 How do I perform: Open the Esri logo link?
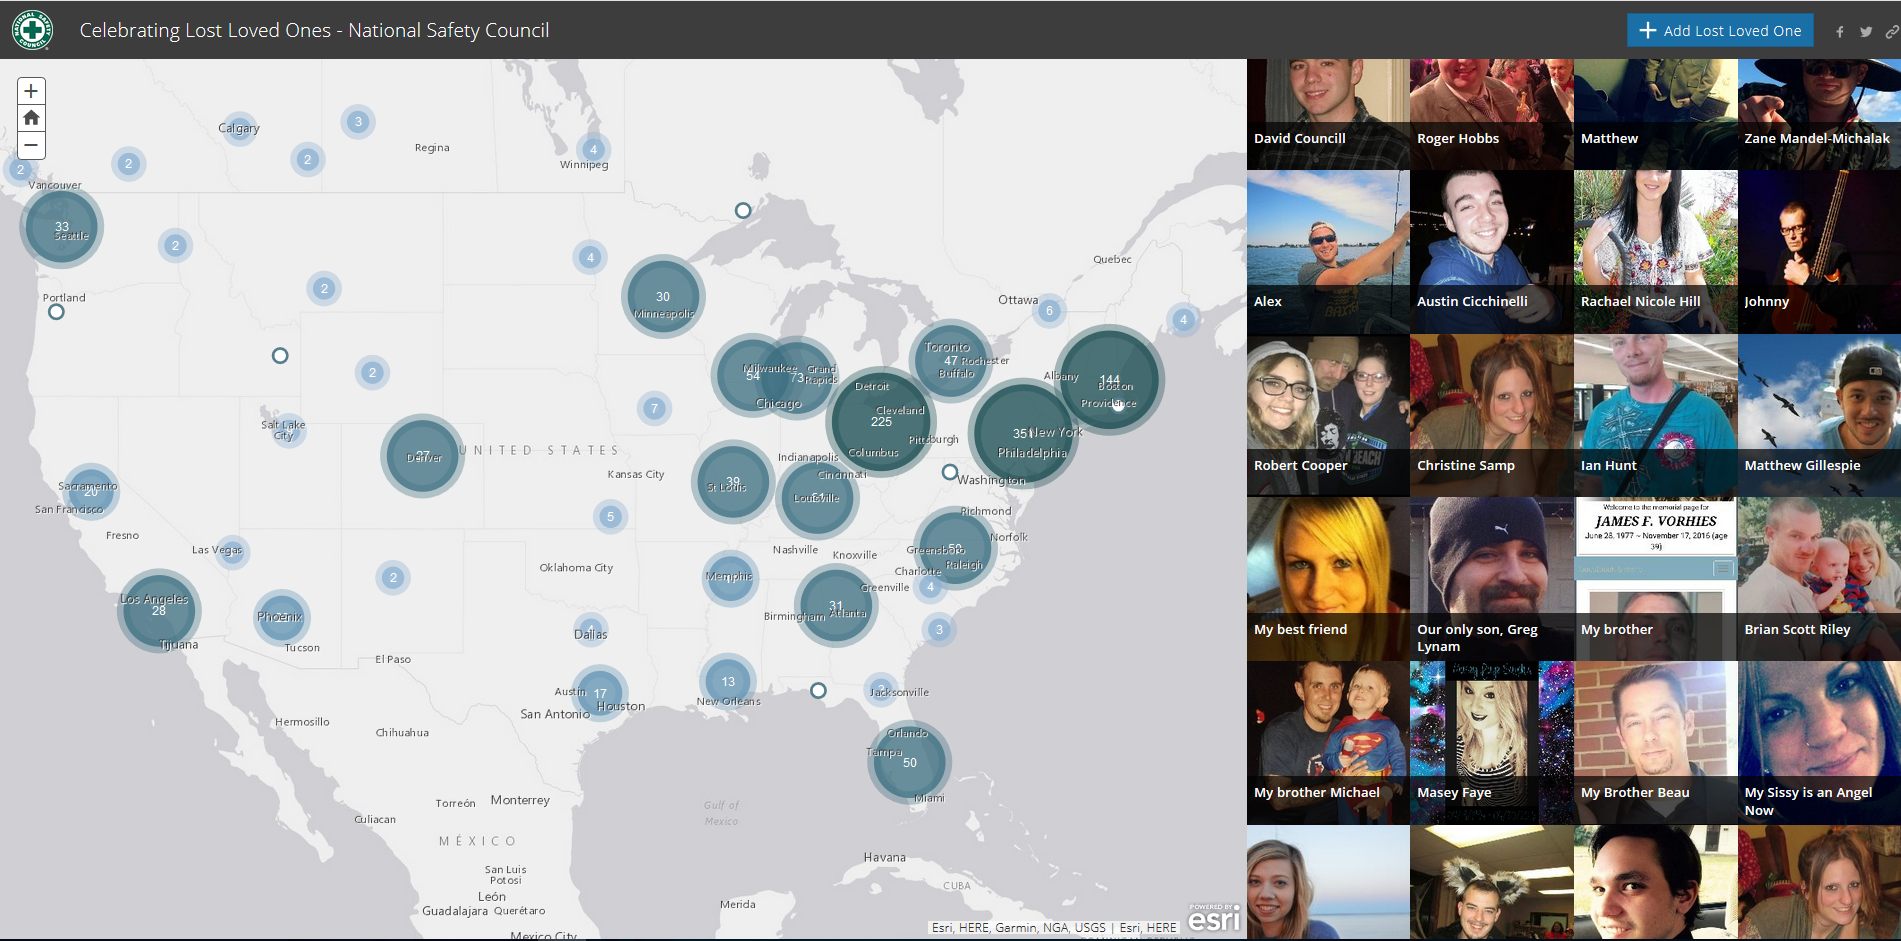tap(1213, 918)
